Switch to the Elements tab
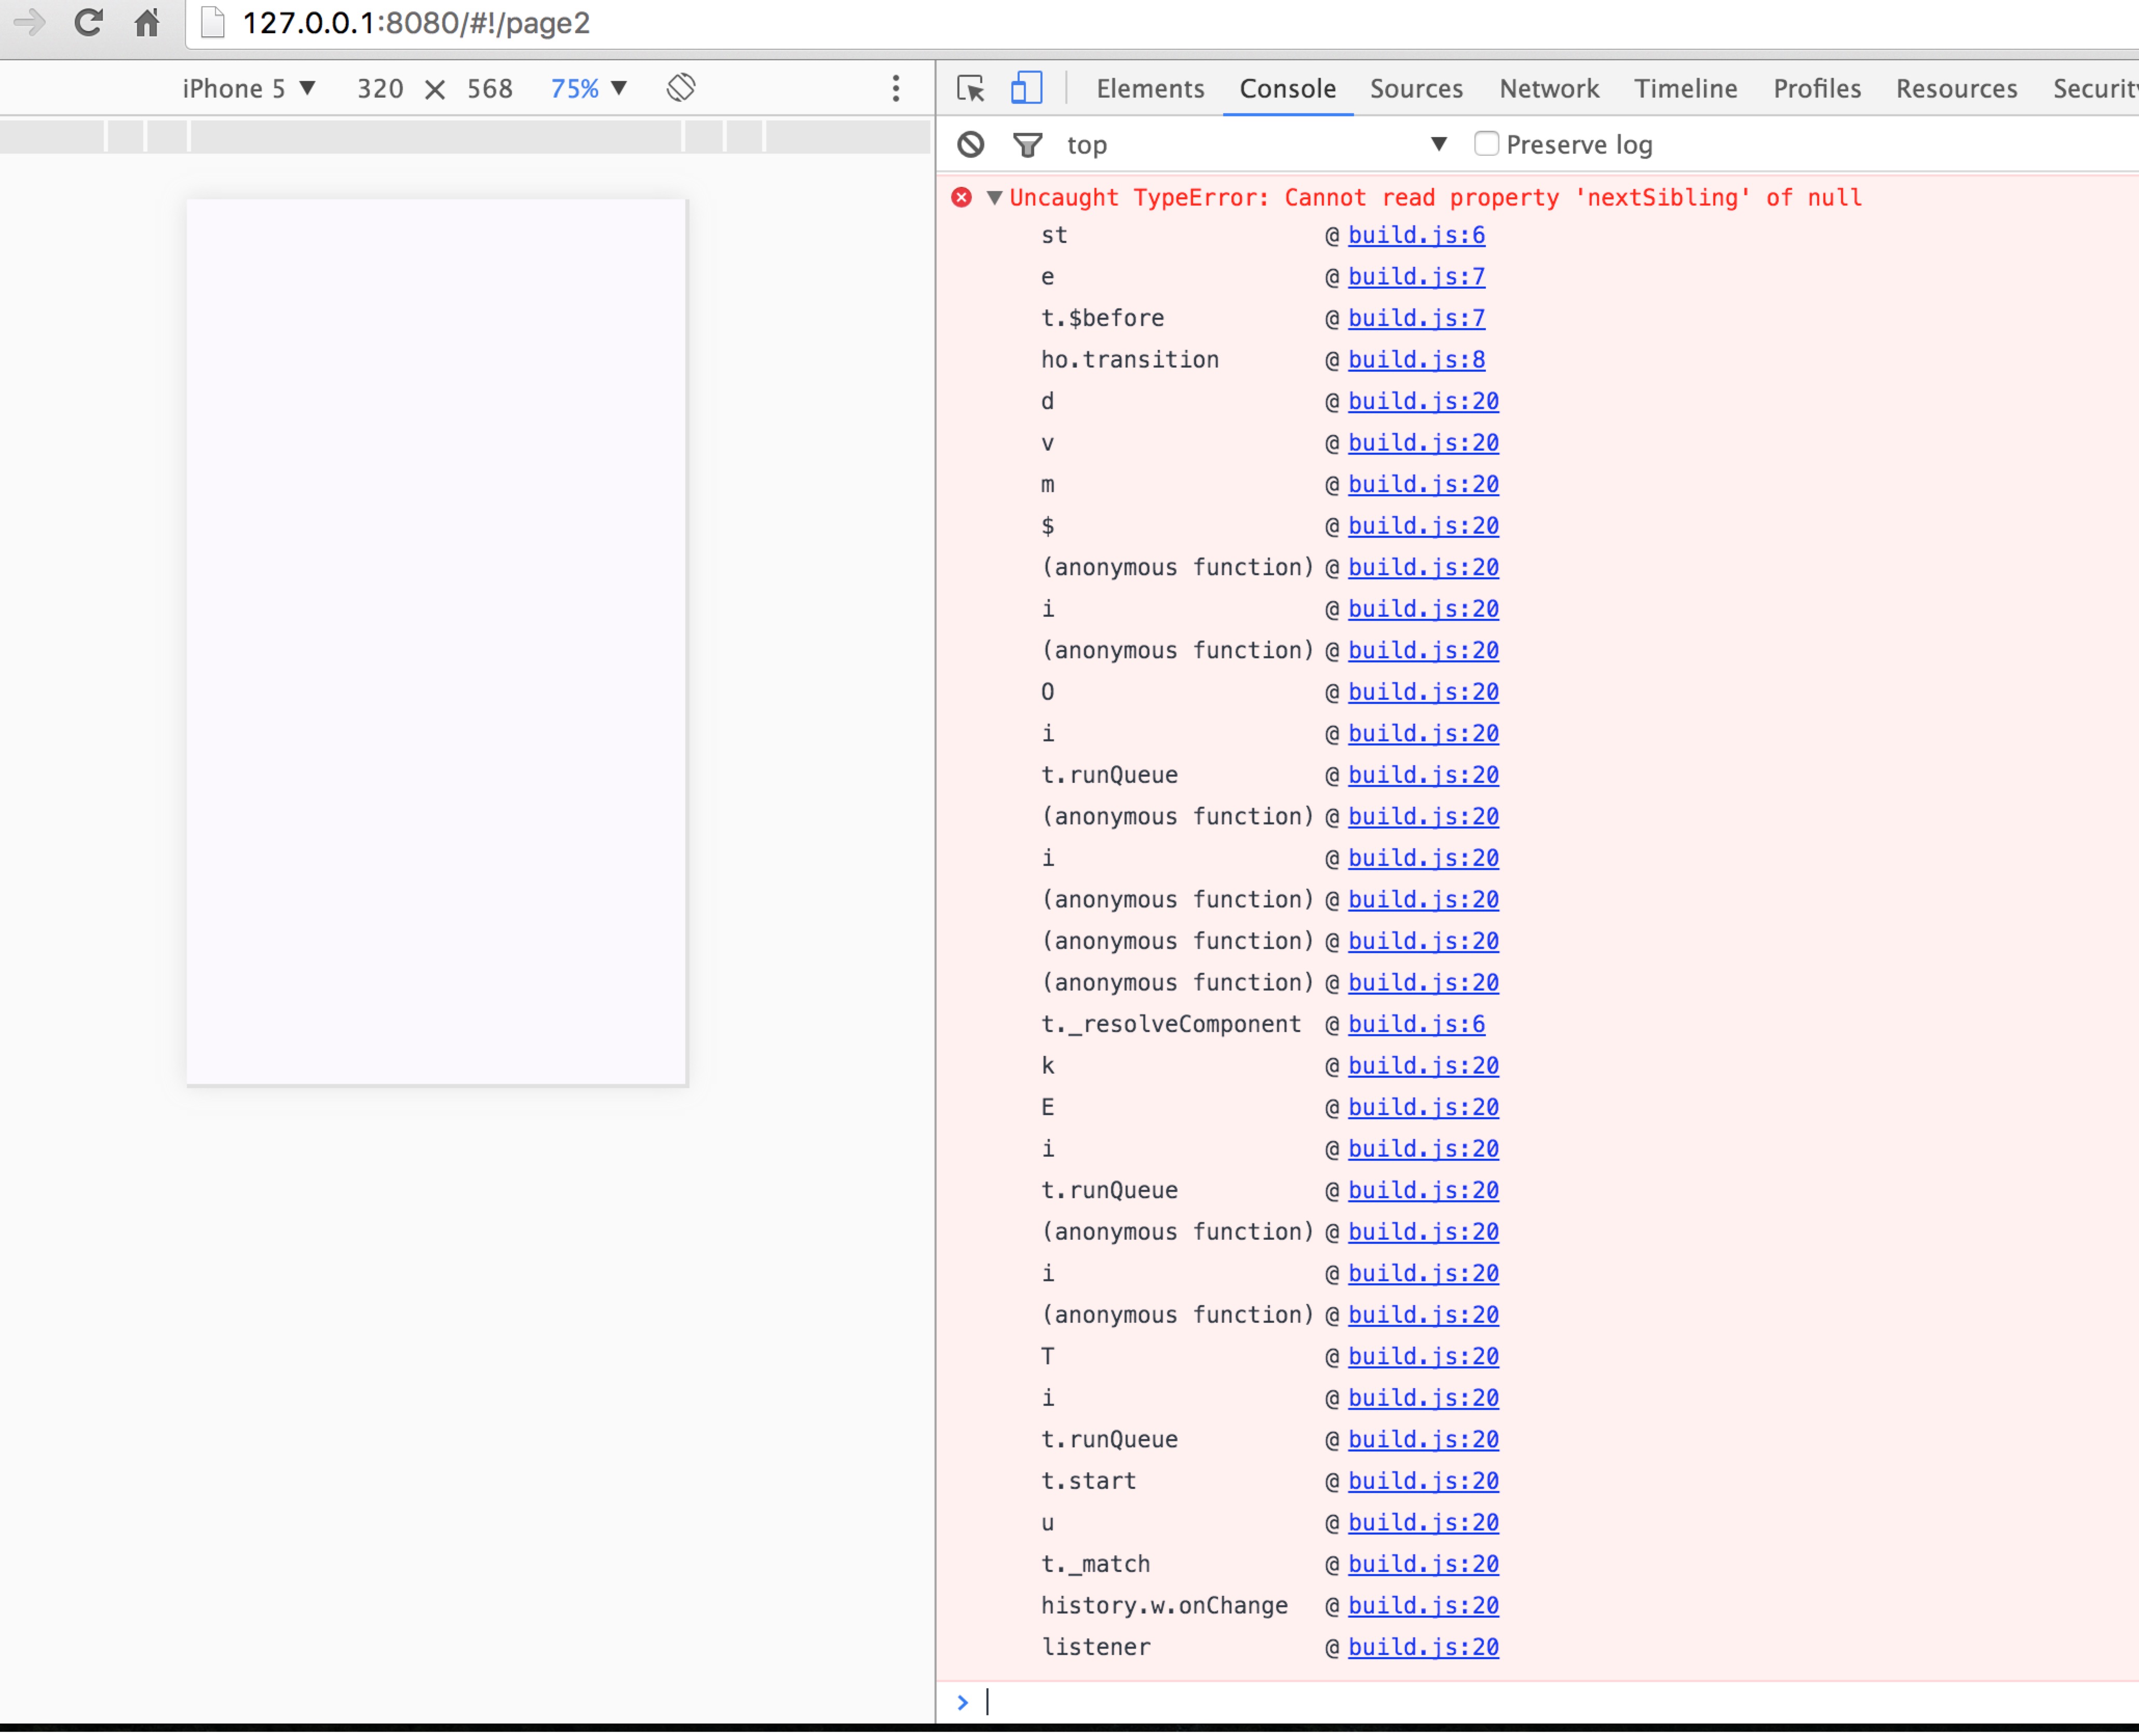This screenshot has width=2139, height=1736. pyautogui.click(x=1150, y=89)
